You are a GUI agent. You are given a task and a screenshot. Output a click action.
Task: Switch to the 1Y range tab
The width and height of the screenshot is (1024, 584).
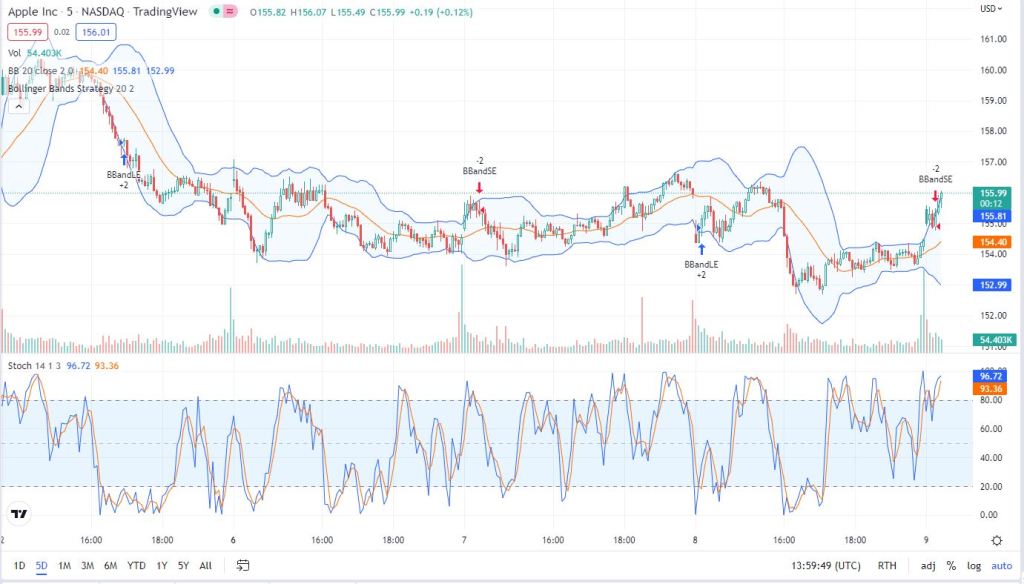tap(160, 565)
